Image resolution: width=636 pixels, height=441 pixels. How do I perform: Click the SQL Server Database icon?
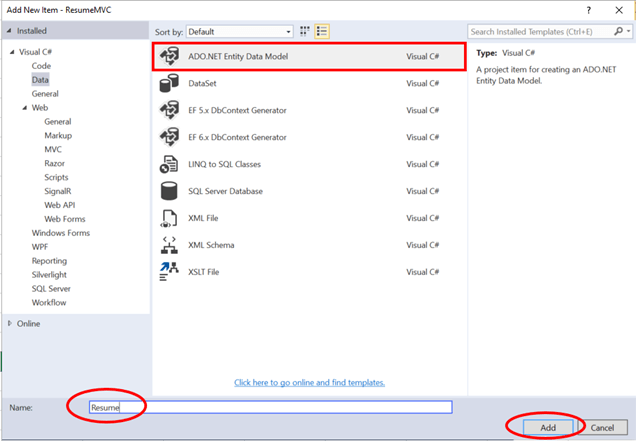click(169, 191)
